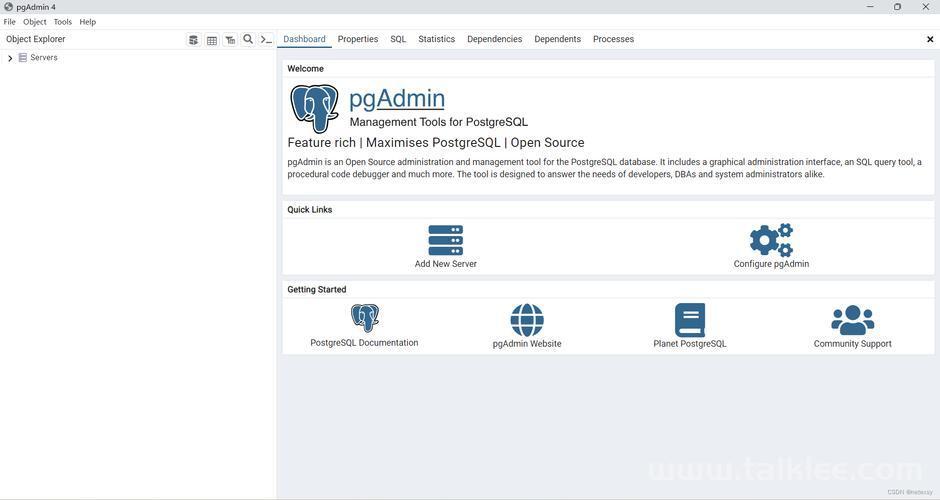Click the pgAdmin elephant logo in Welcome
Viewport: 940px width, 500px height.
[314, 109]
